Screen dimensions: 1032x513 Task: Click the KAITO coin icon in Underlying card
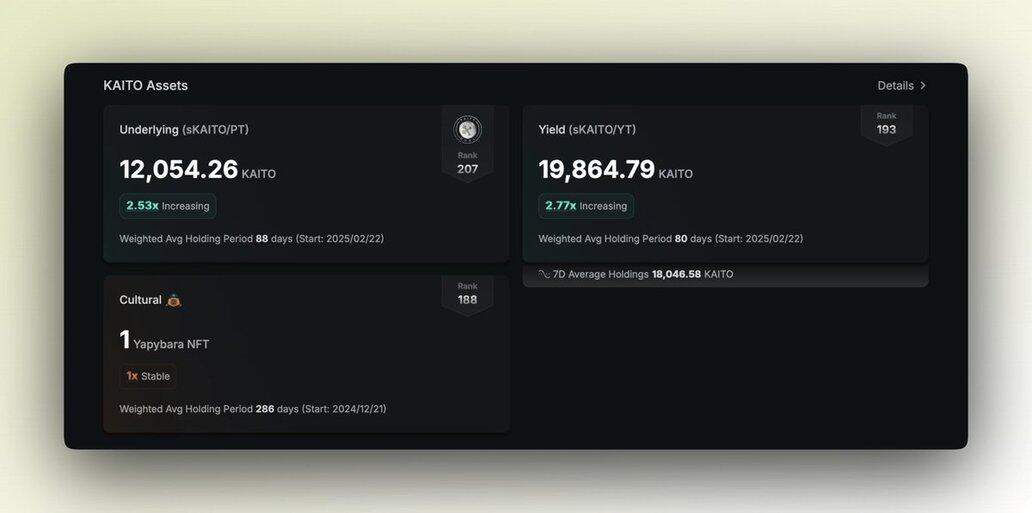[467, 129]
